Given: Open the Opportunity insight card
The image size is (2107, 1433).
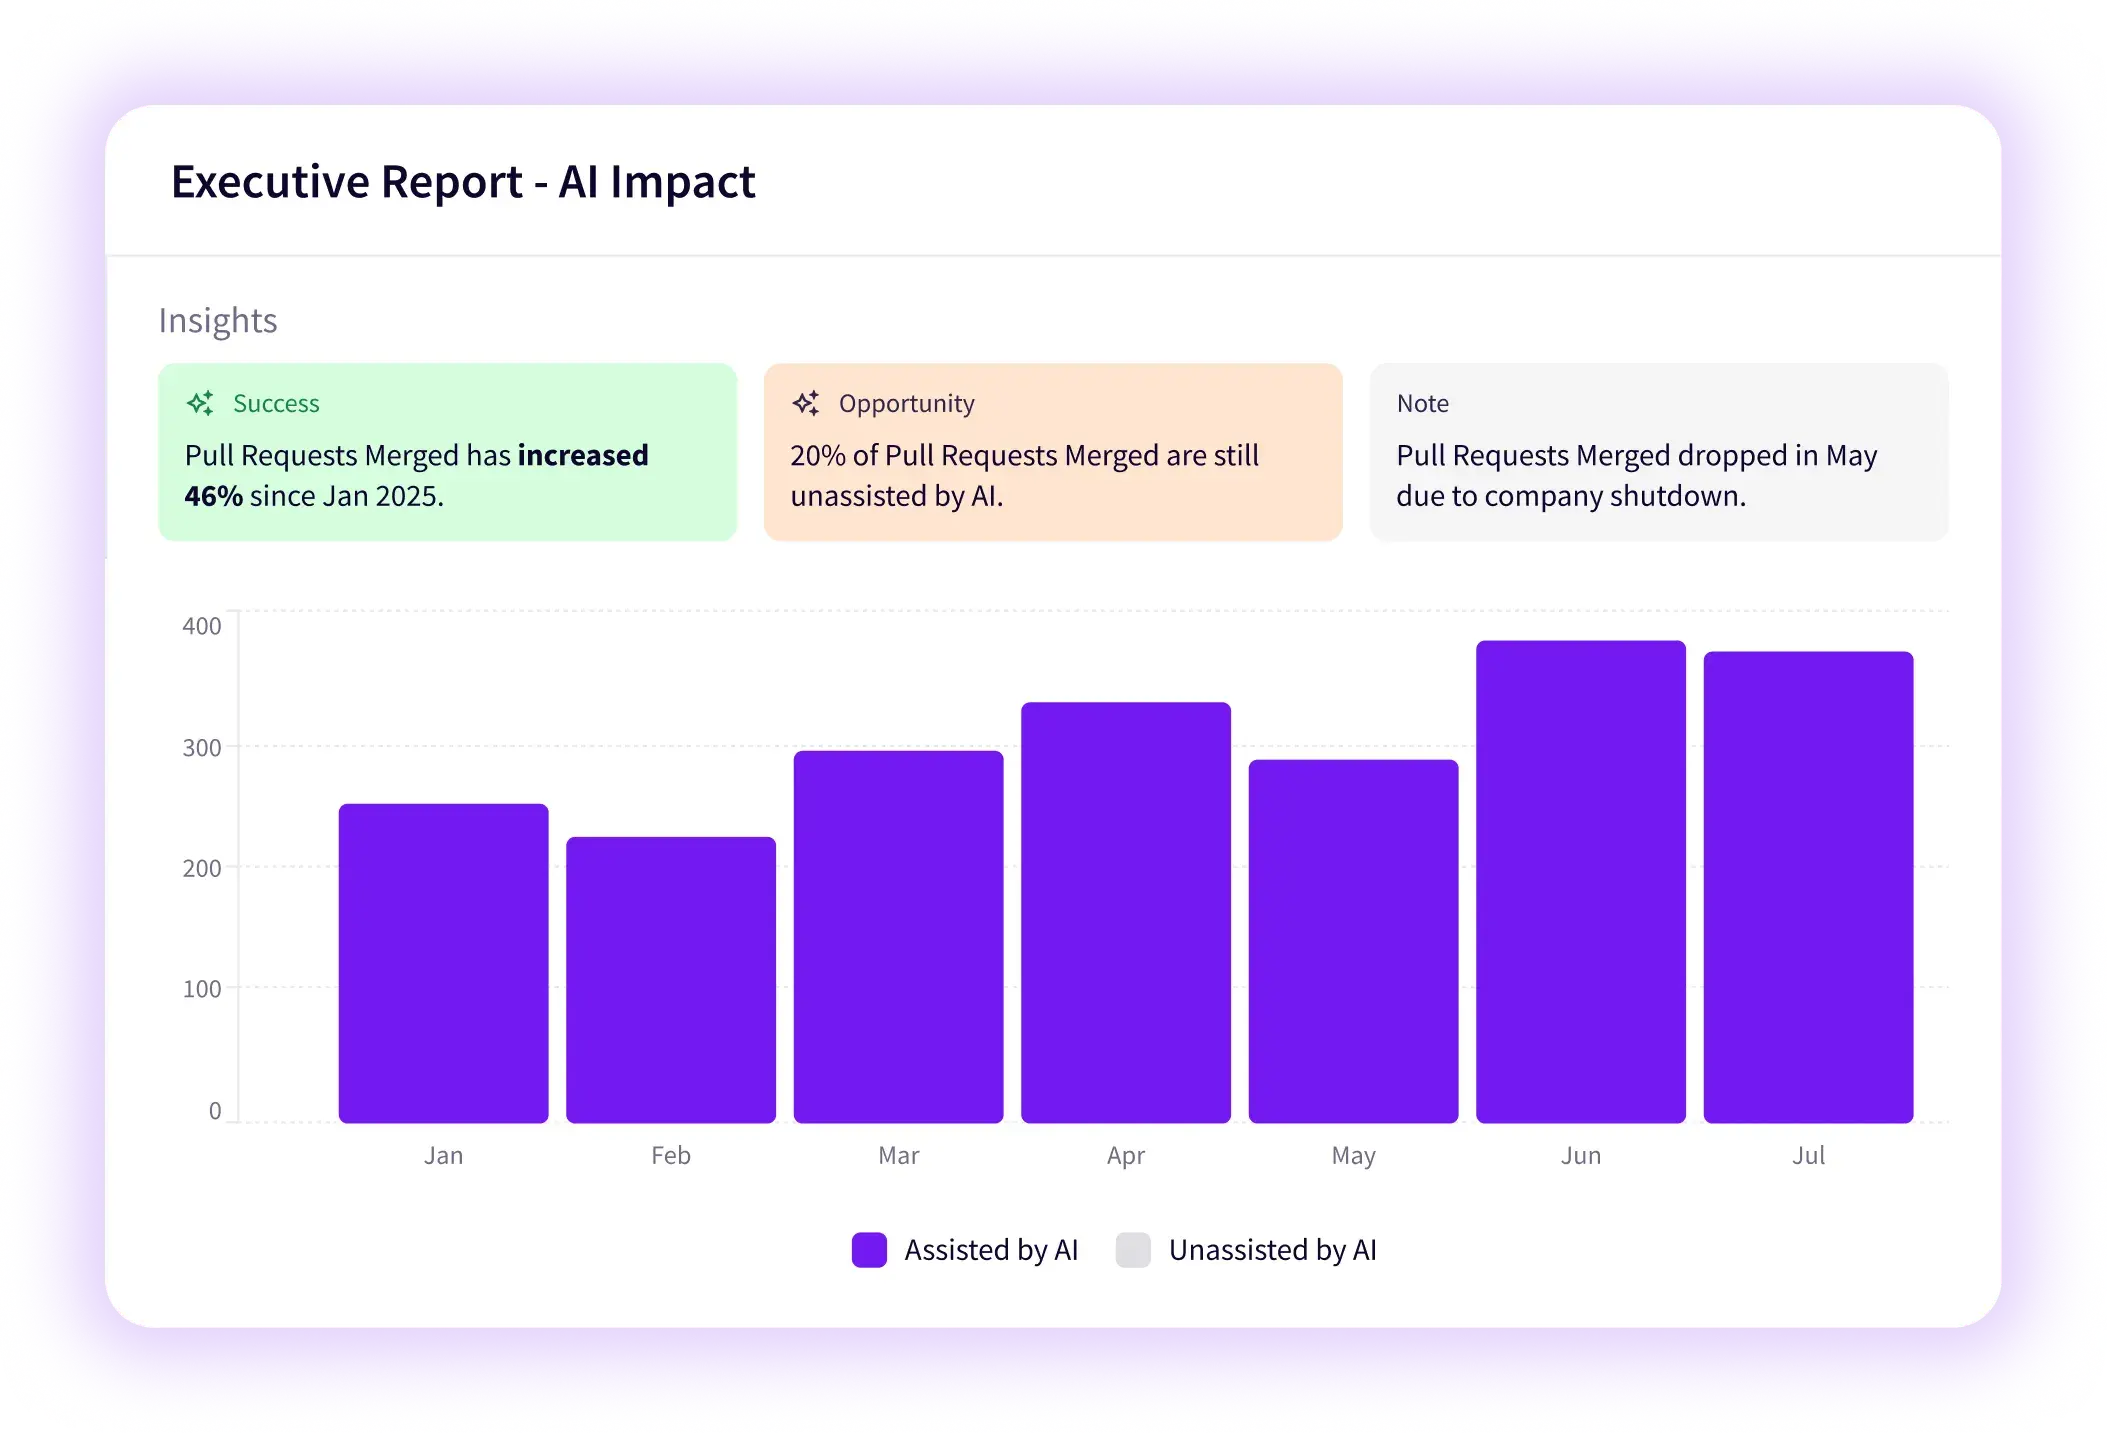Looking at the screenshot, I should pyautogui.click(x=1052, y=451).
